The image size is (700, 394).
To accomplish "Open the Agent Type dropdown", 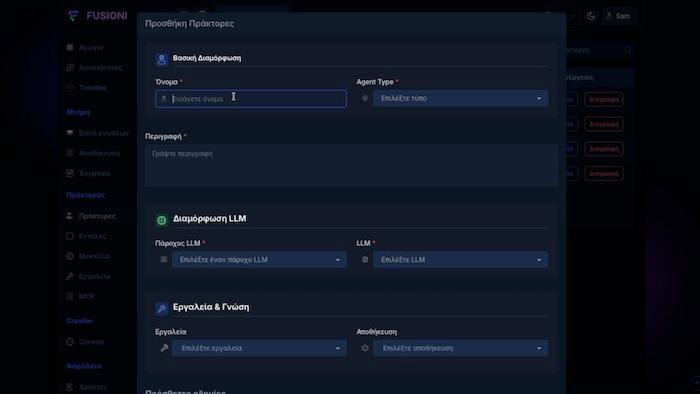I will pos(460,98).
